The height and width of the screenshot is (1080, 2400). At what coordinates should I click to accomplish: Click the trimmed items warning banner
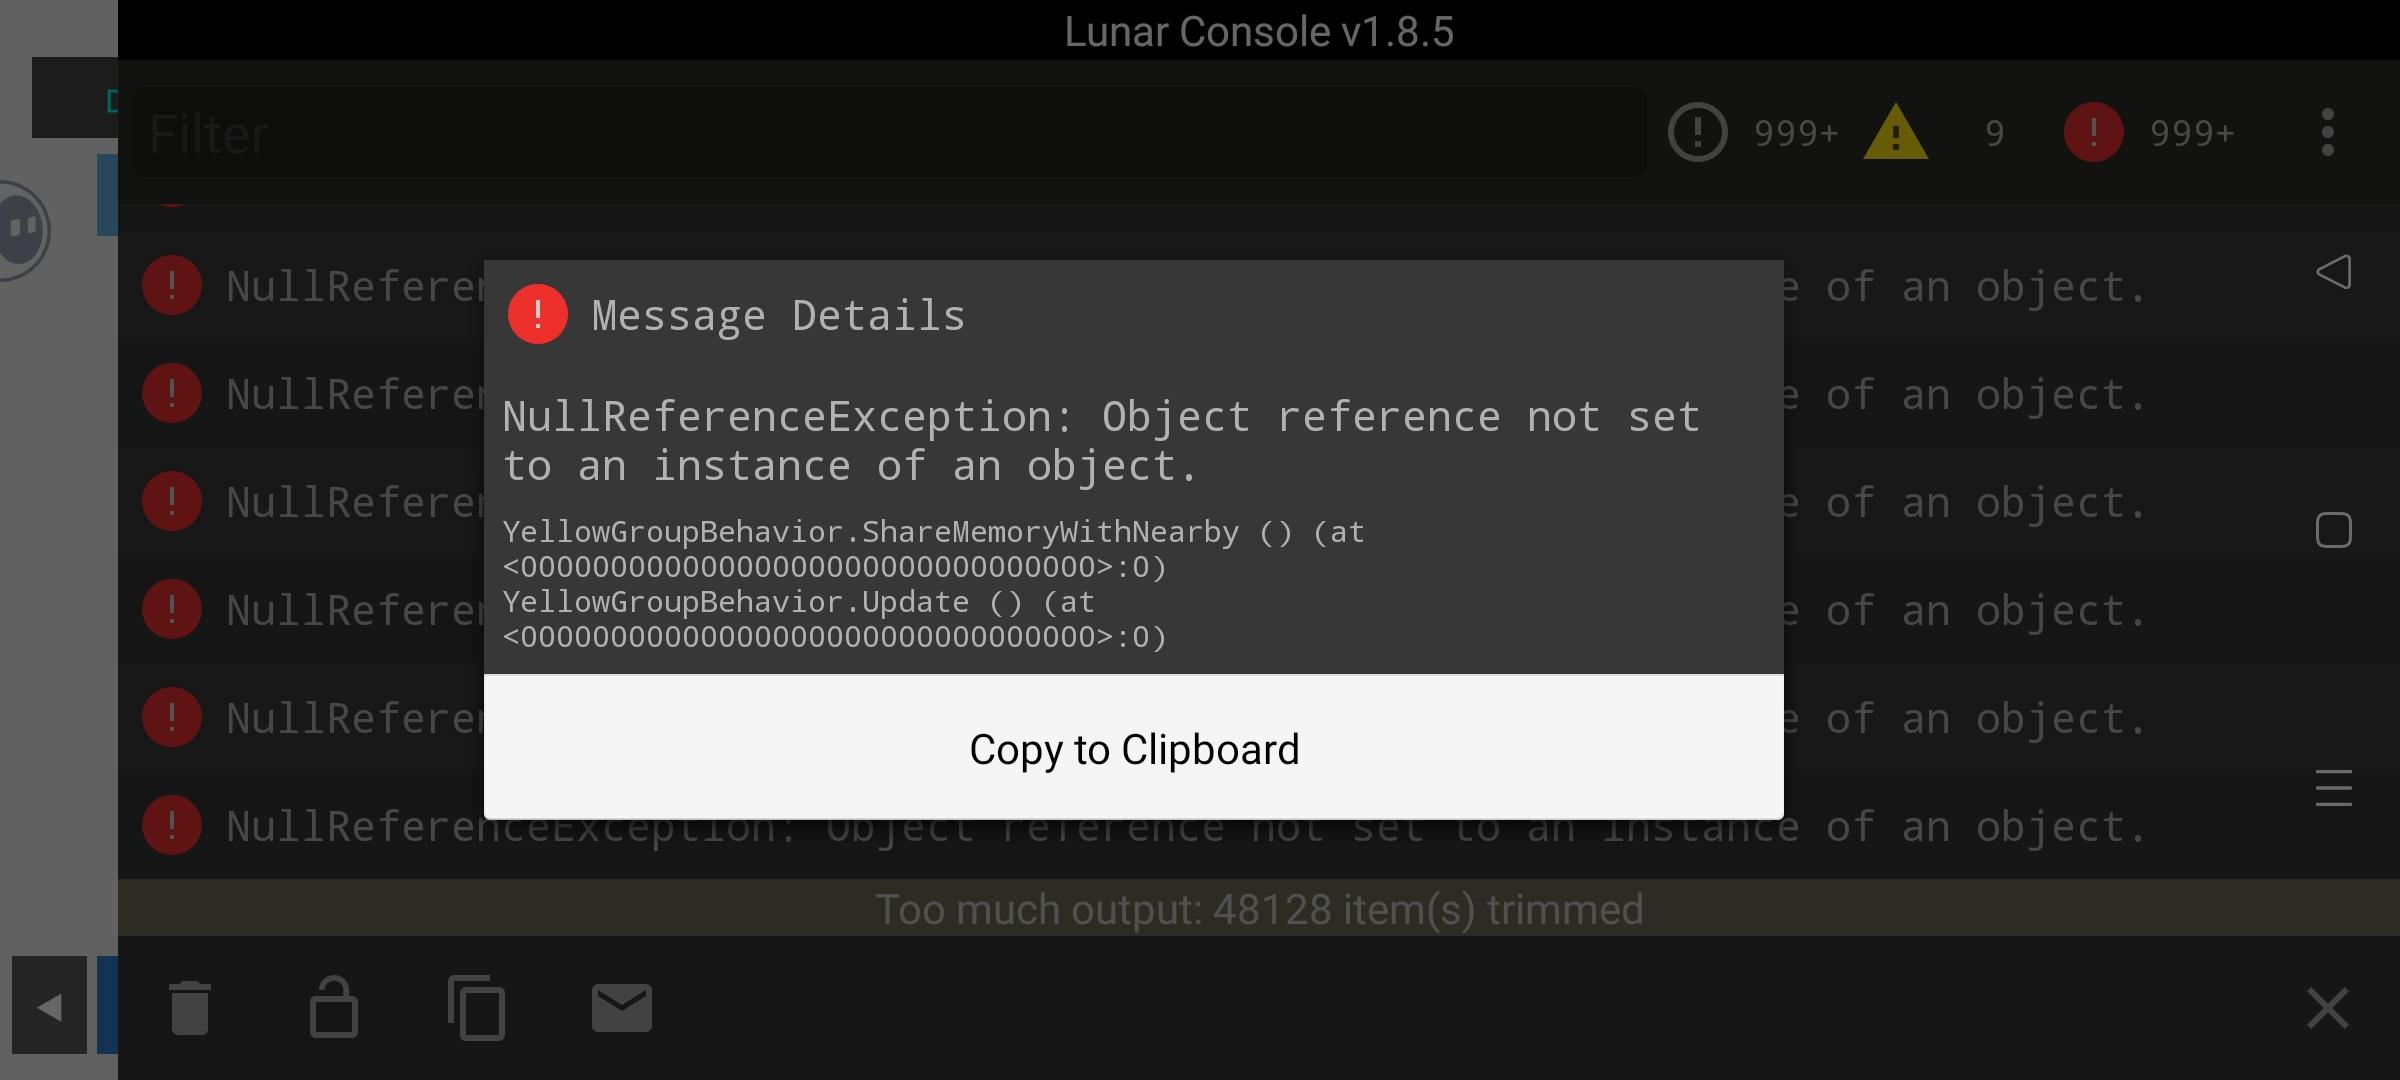(1259, 908)
